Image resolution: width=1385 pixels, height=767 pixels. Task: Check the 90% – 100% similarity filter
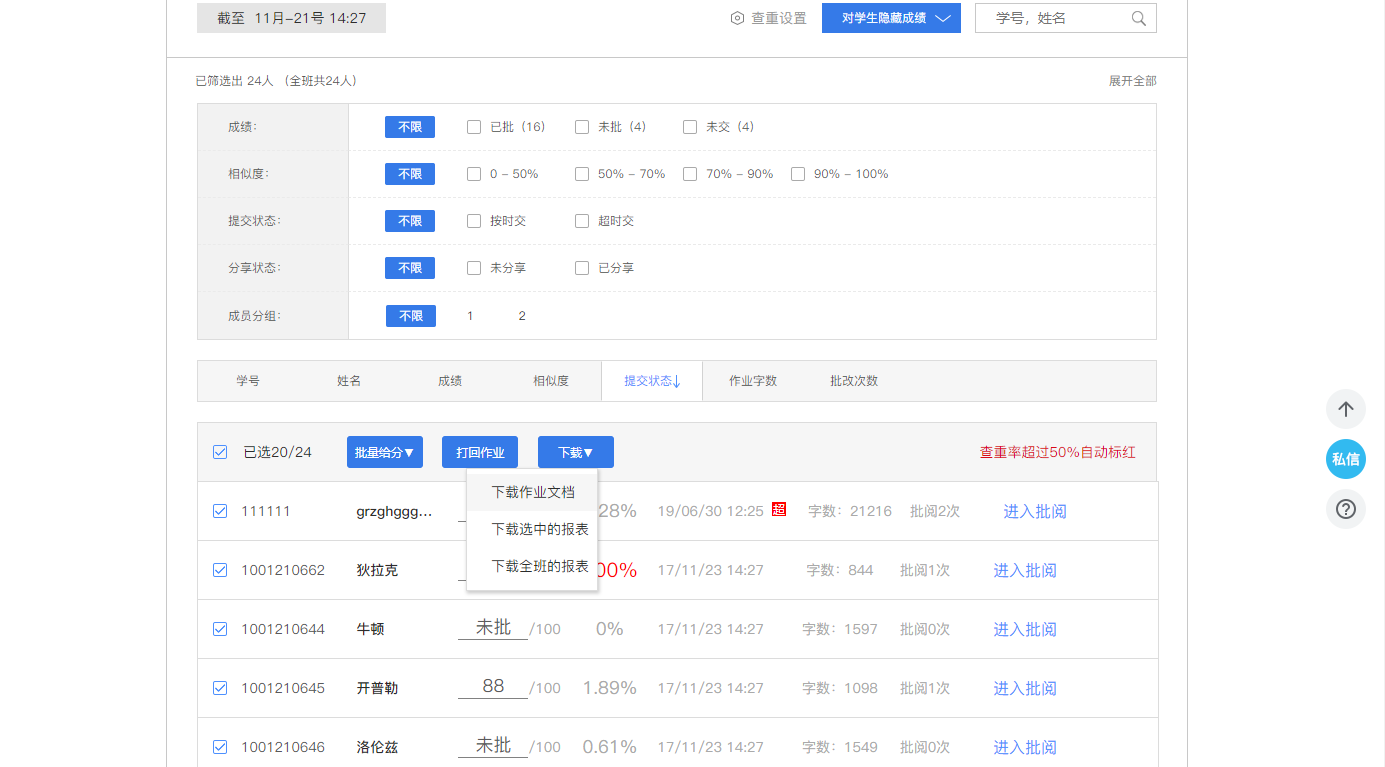tap(798, 174)
